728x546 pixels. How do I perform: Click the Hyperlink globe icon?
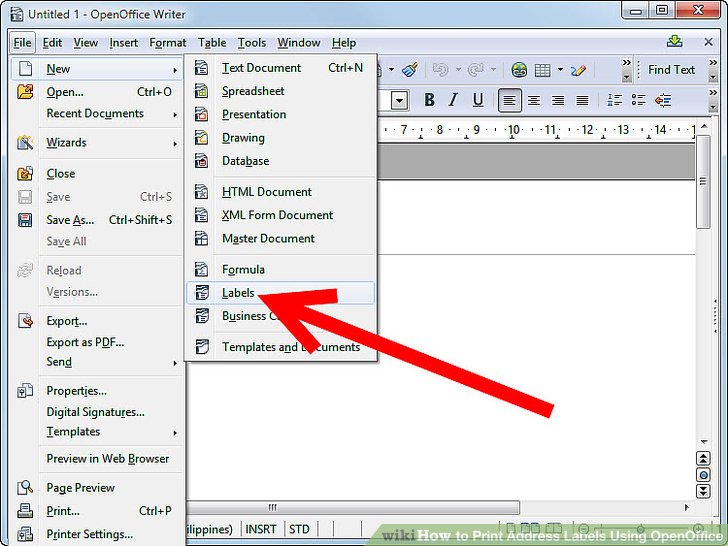click(519, 70)
